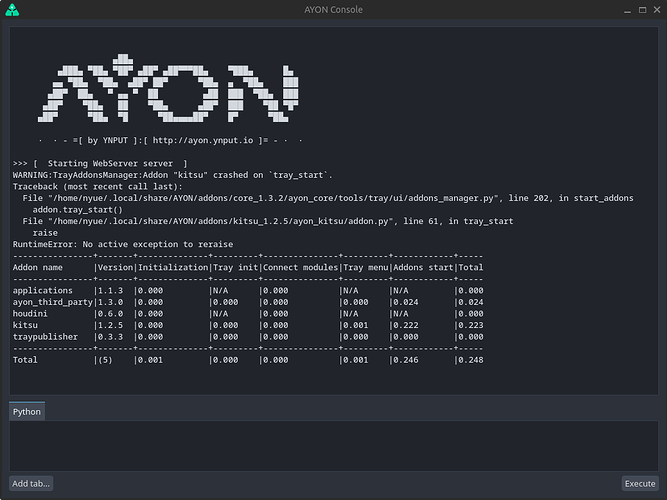Minimize the AYON Console window
The width and height of the screenshot is (667, 500).
pos(611,10)
